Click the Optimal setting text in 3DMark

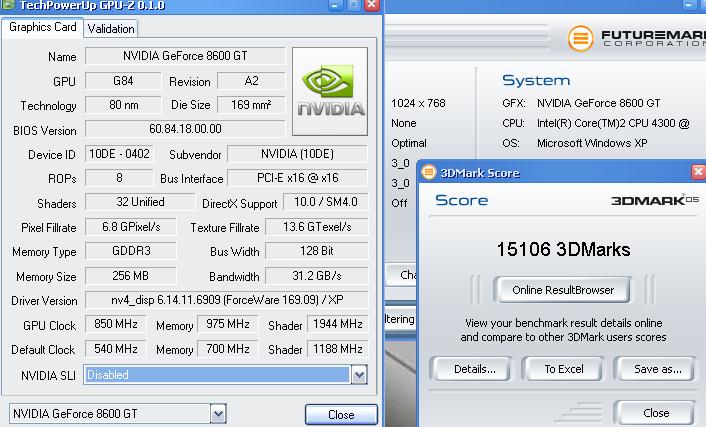409,143
